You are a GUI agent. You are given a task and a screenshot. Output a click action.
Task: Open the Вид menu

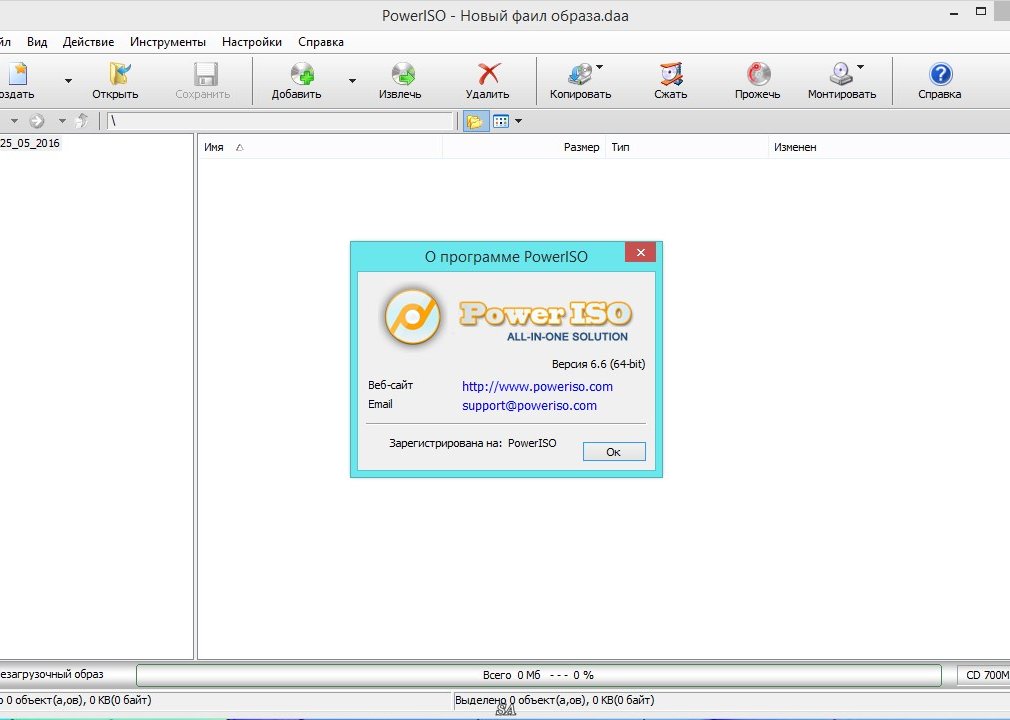tap(37, 42)
